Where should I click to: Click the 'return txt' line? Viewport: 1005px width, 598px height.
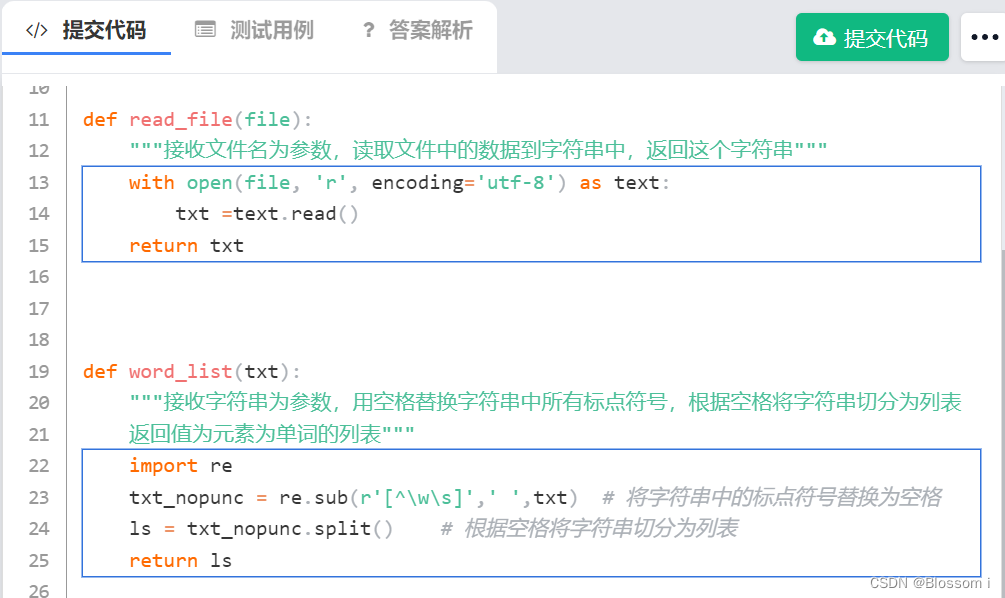coord(187,246)
